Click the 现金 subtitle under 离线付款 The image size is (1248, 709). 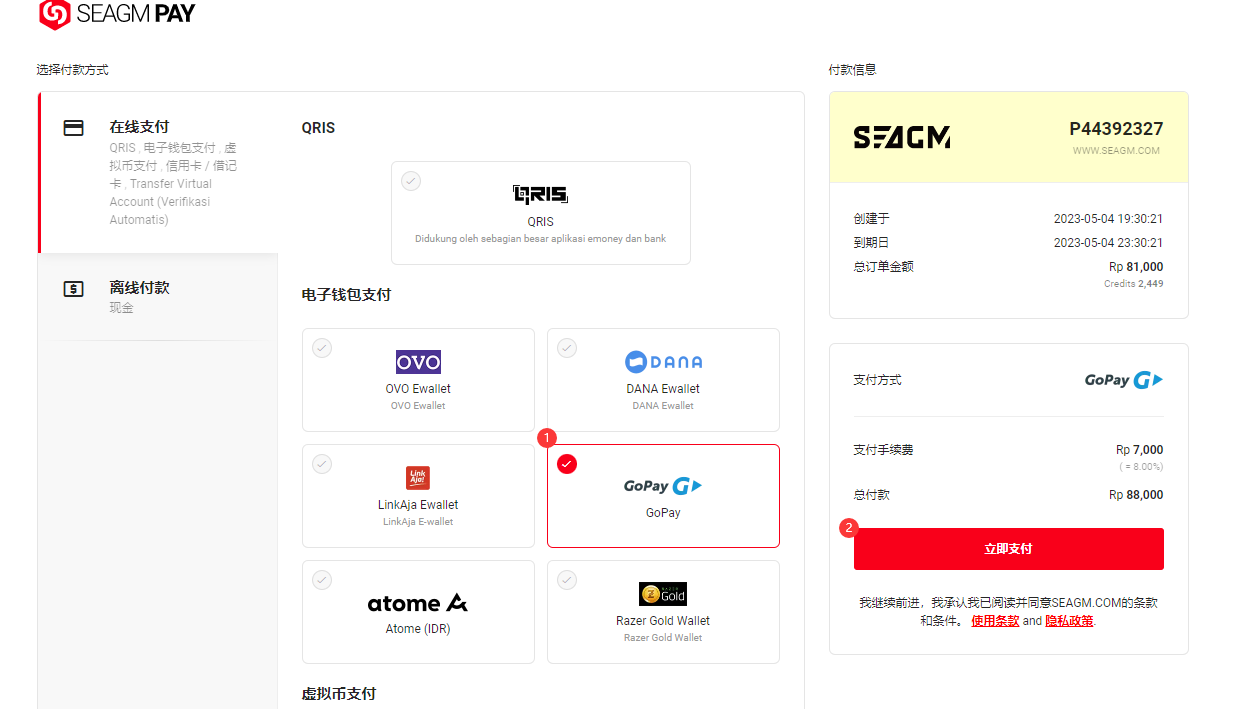pos(121,308)
